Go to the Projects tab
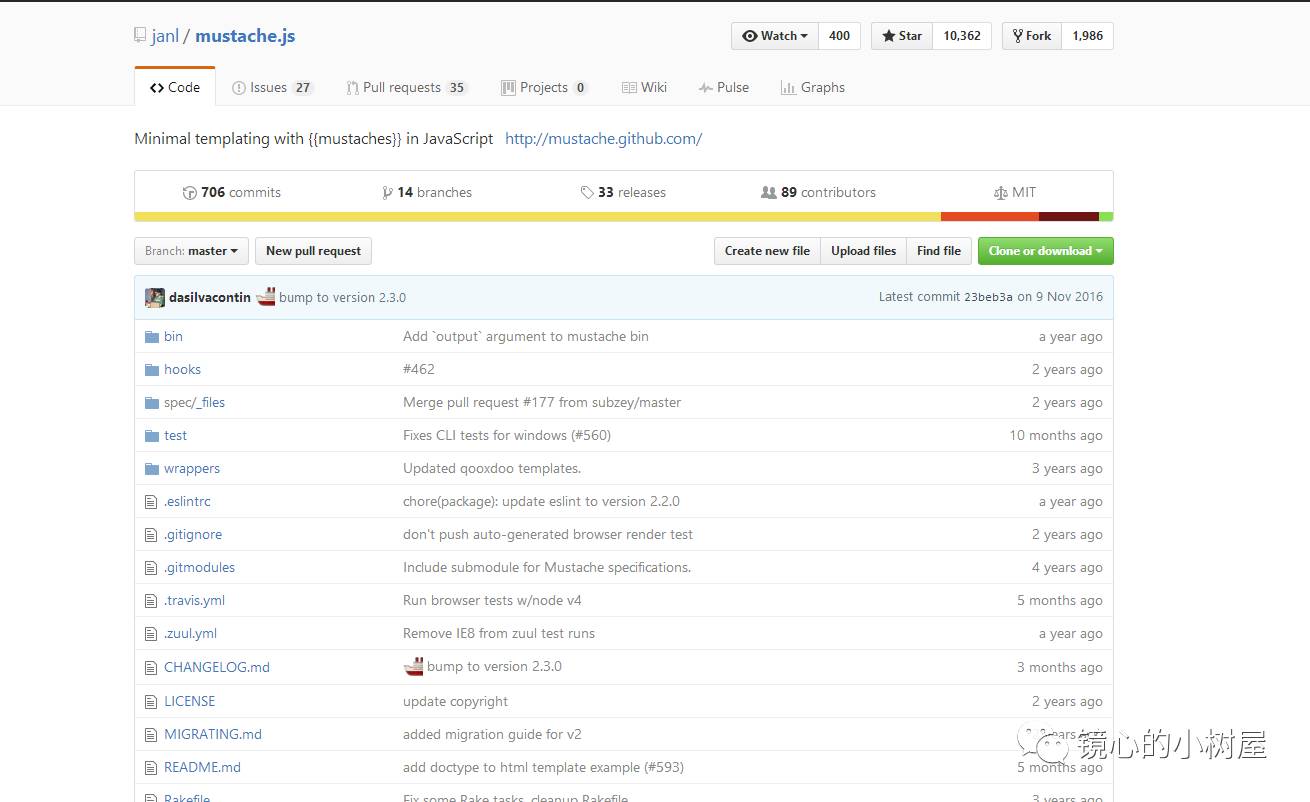This screenshot has height=802, width=1310. [x=545, y=88]
